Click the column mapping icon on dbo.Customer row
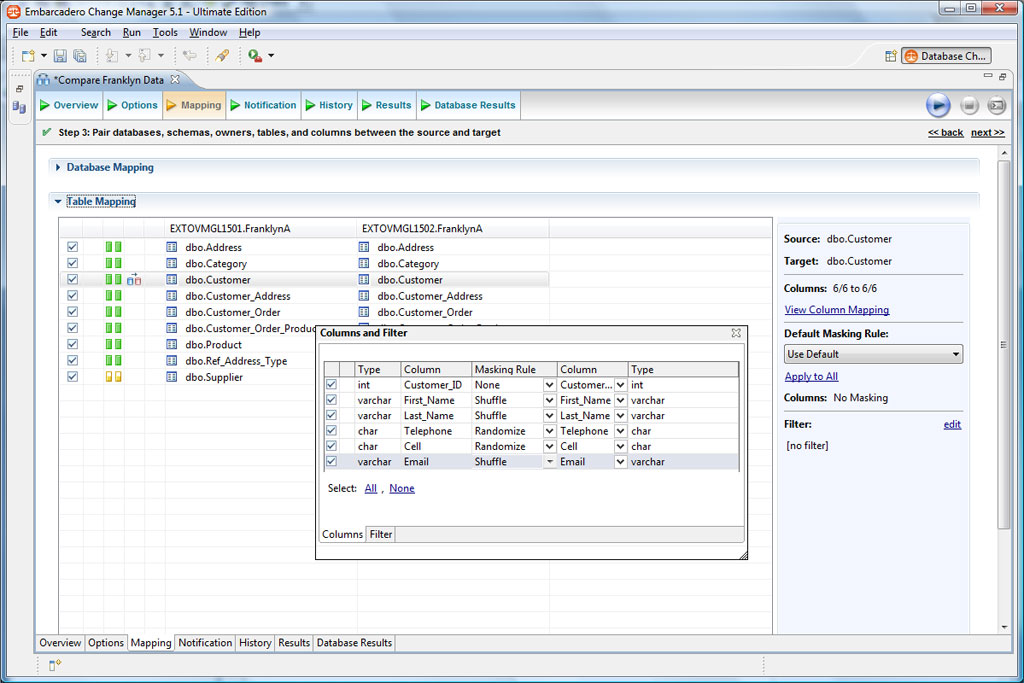 pos(134,279)
